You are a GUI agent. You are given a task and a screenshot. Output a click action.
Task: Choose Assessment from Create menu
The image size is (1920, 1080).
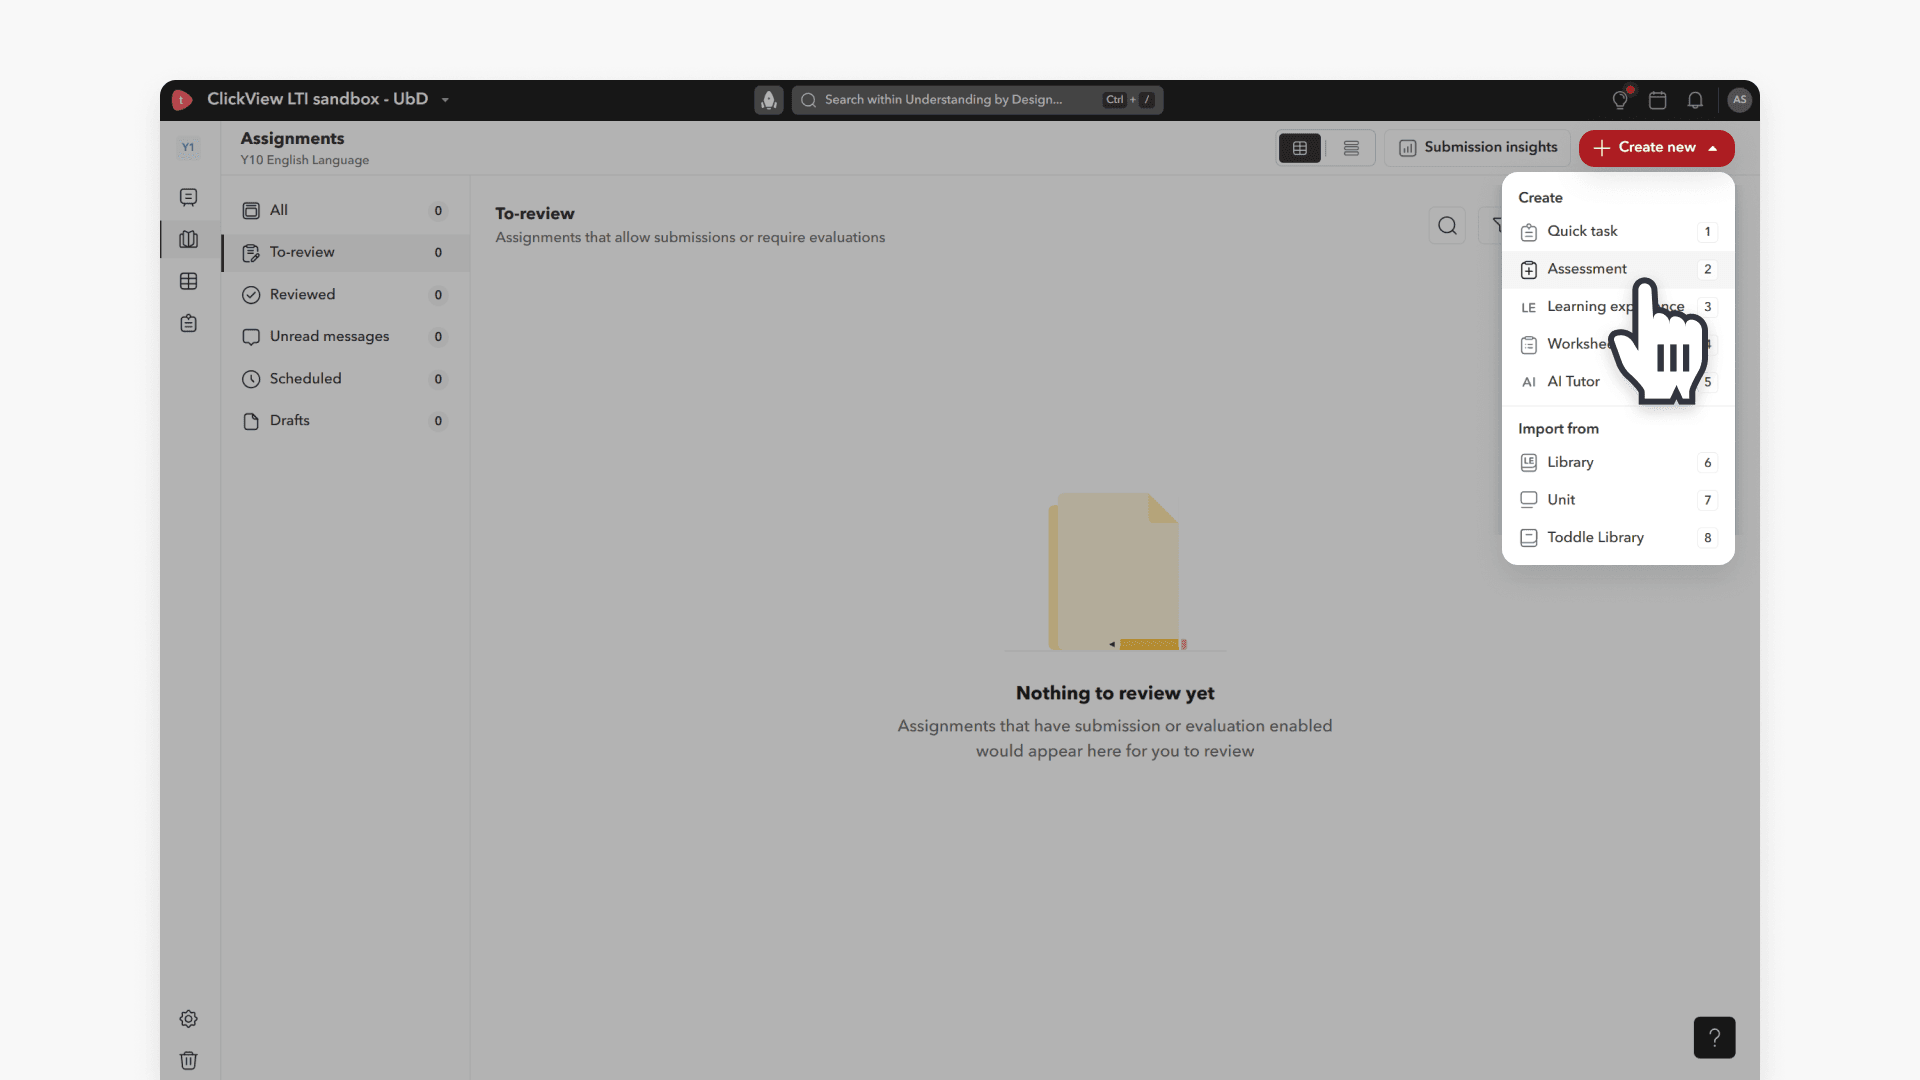point(1618,269)
